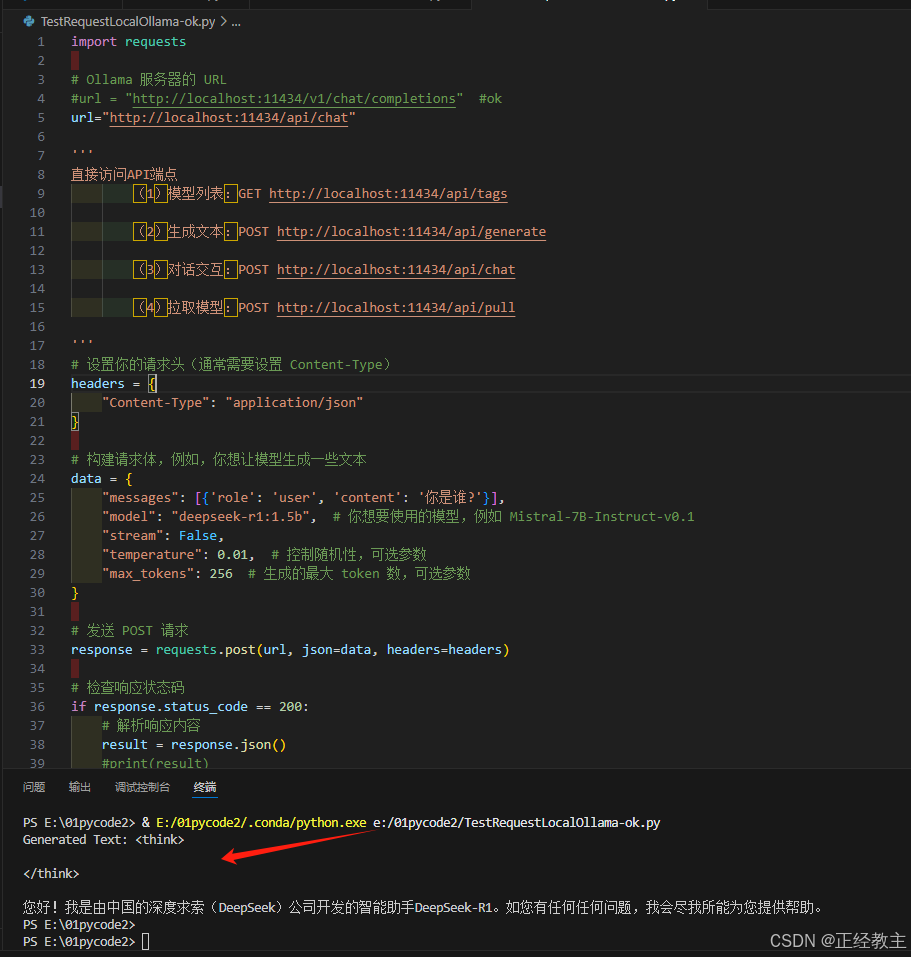Click the breadcrumb ellipsis after the file name
This screenshot has height=957, width=911.
(236, 22)
